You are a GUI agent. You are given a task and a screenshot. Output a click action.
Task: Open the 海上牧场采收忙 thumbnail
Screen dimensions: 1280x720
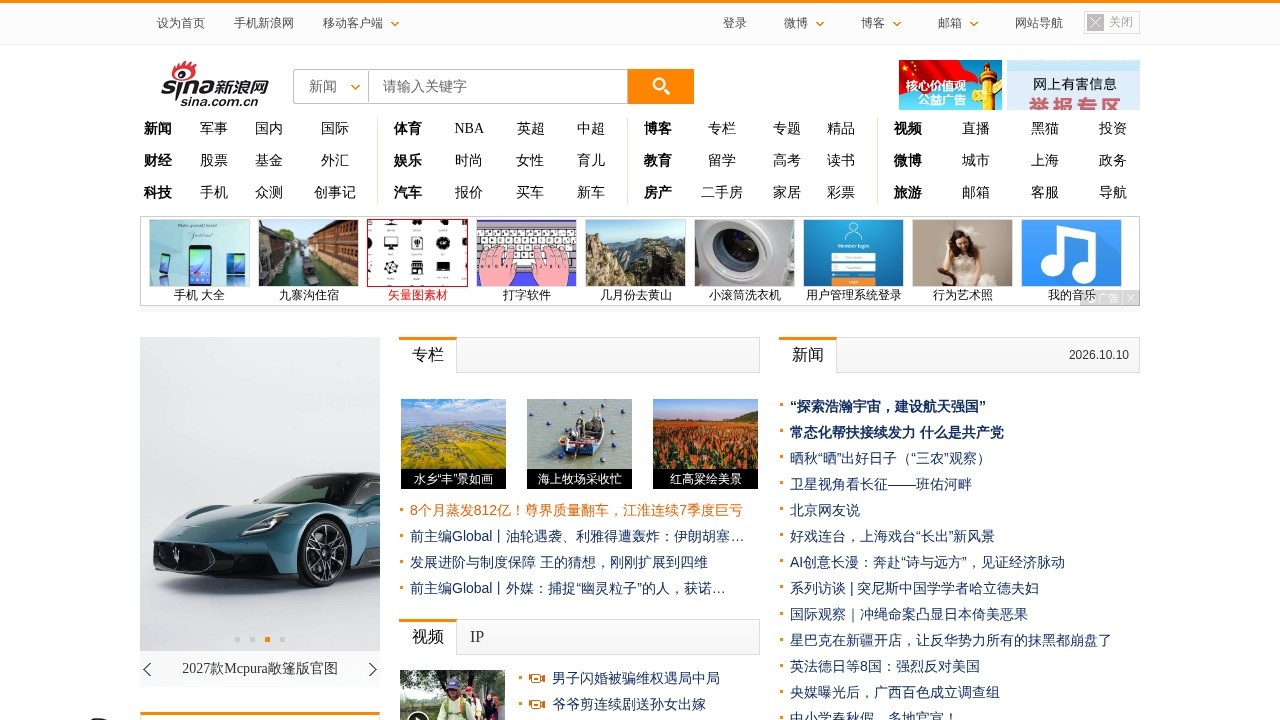(x=580, y=444)
